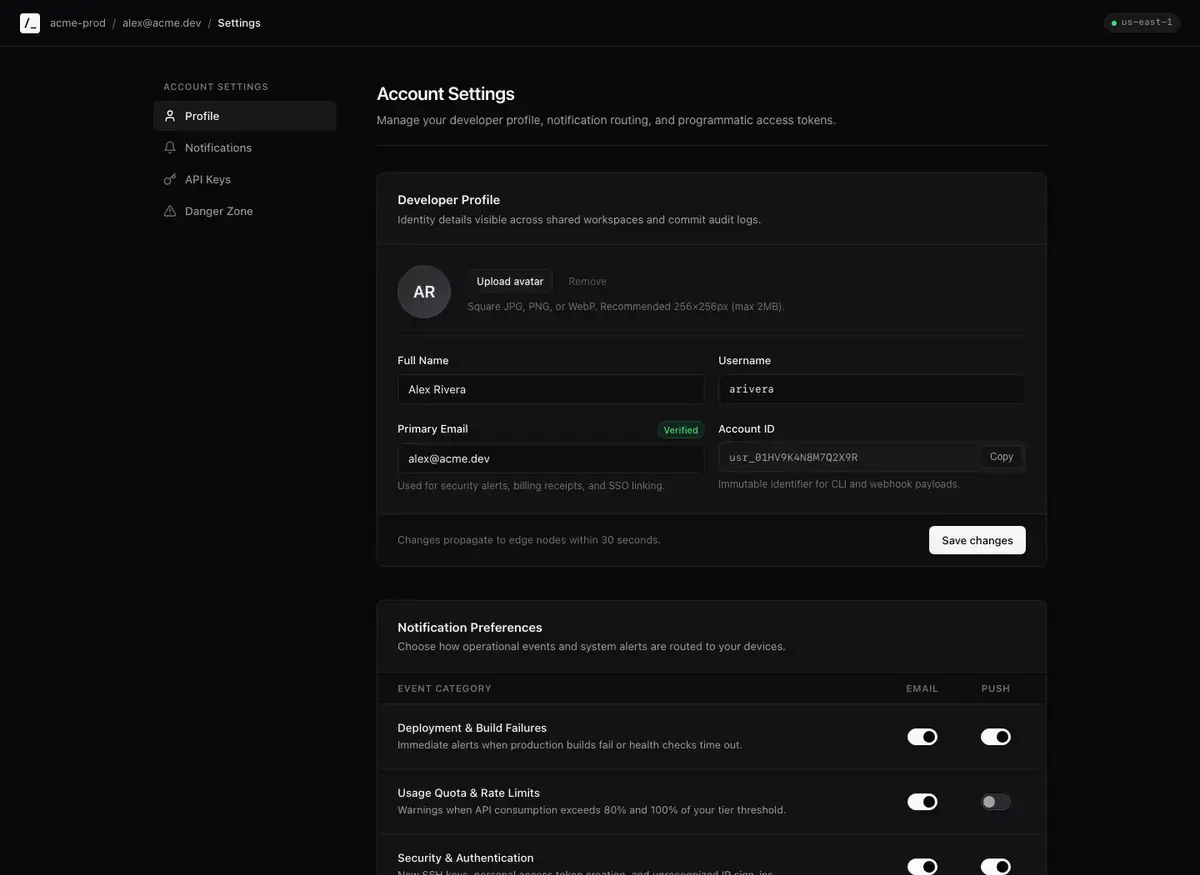Click the AR avatar circle
The height and width of the screenshot is (875, 1200).
424,292
